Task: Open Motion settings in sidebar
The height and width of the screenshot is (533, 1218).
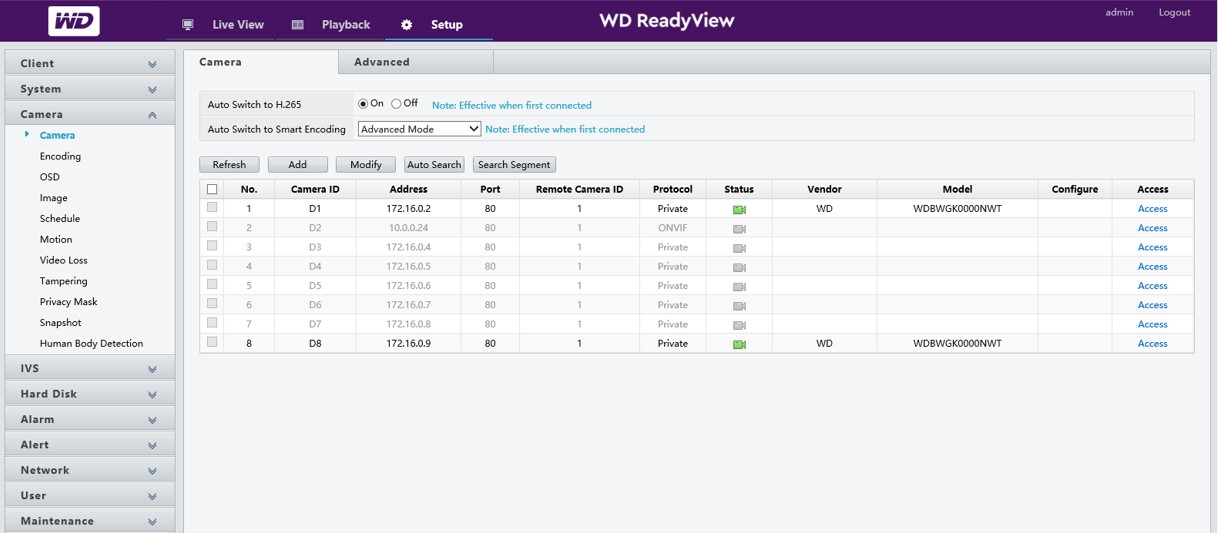Action: click(56, 239)
